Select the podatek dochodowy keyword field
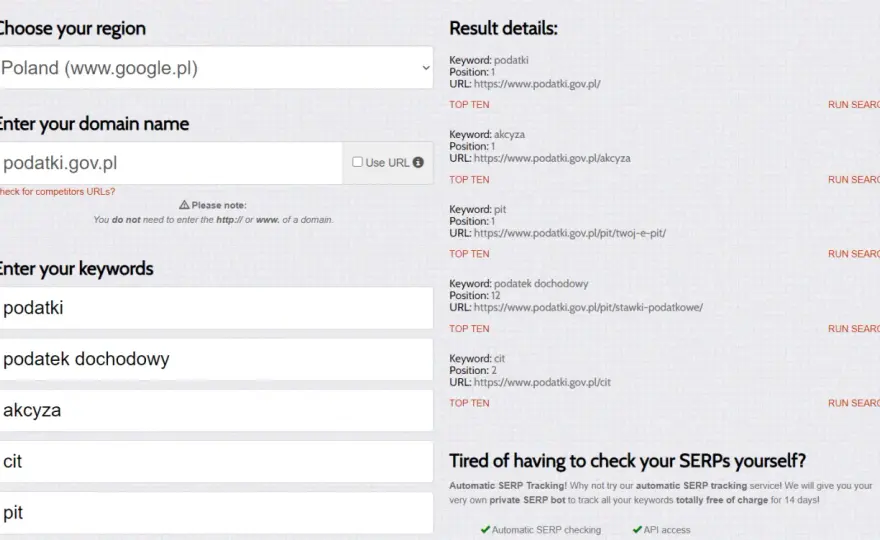The image size is (880, 540). [x=216, y=359]
